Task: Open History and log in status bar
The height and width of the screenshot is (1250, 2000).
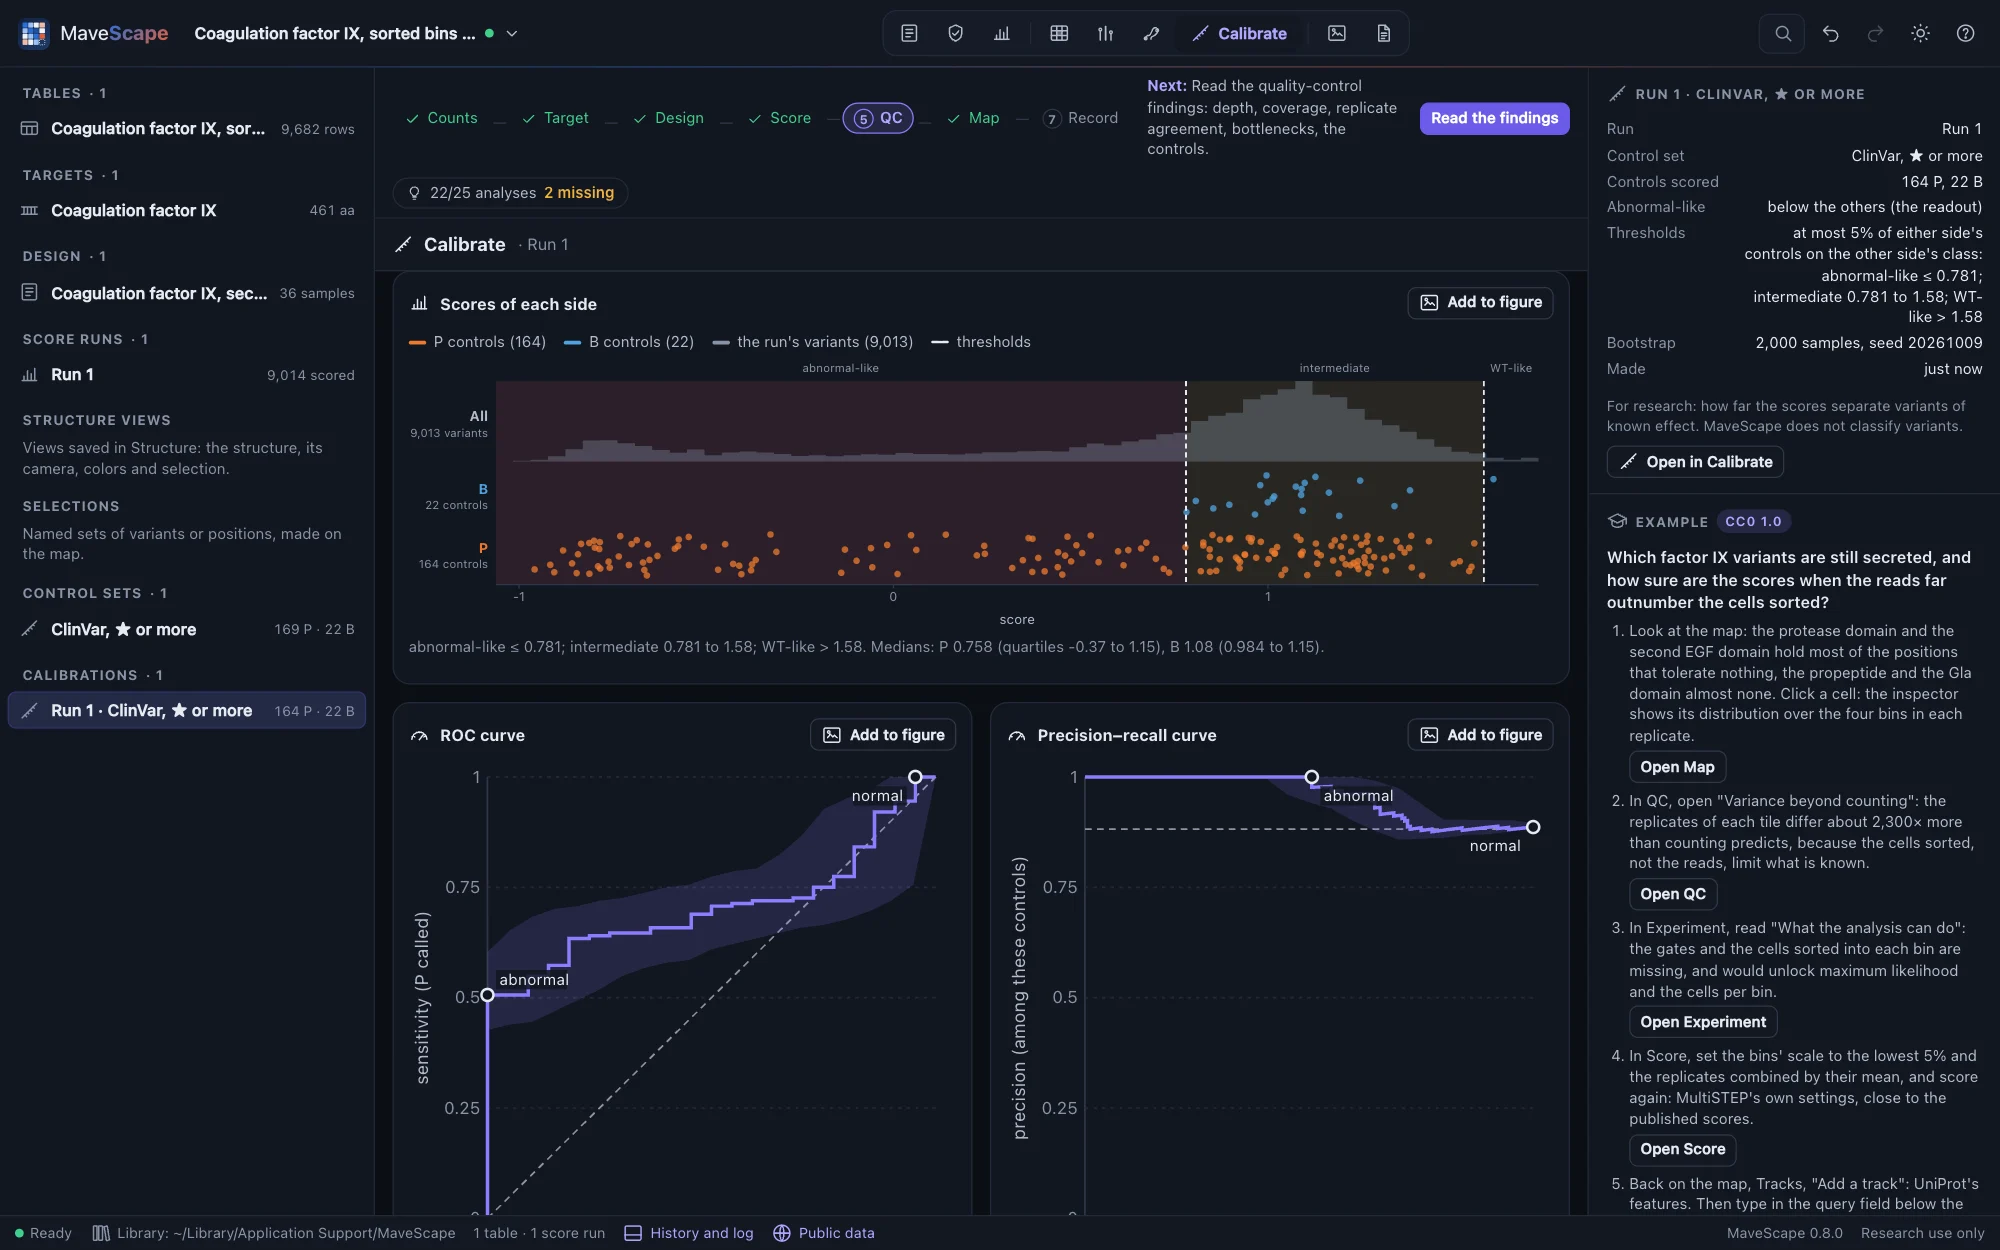Action: coord(689,1233)
